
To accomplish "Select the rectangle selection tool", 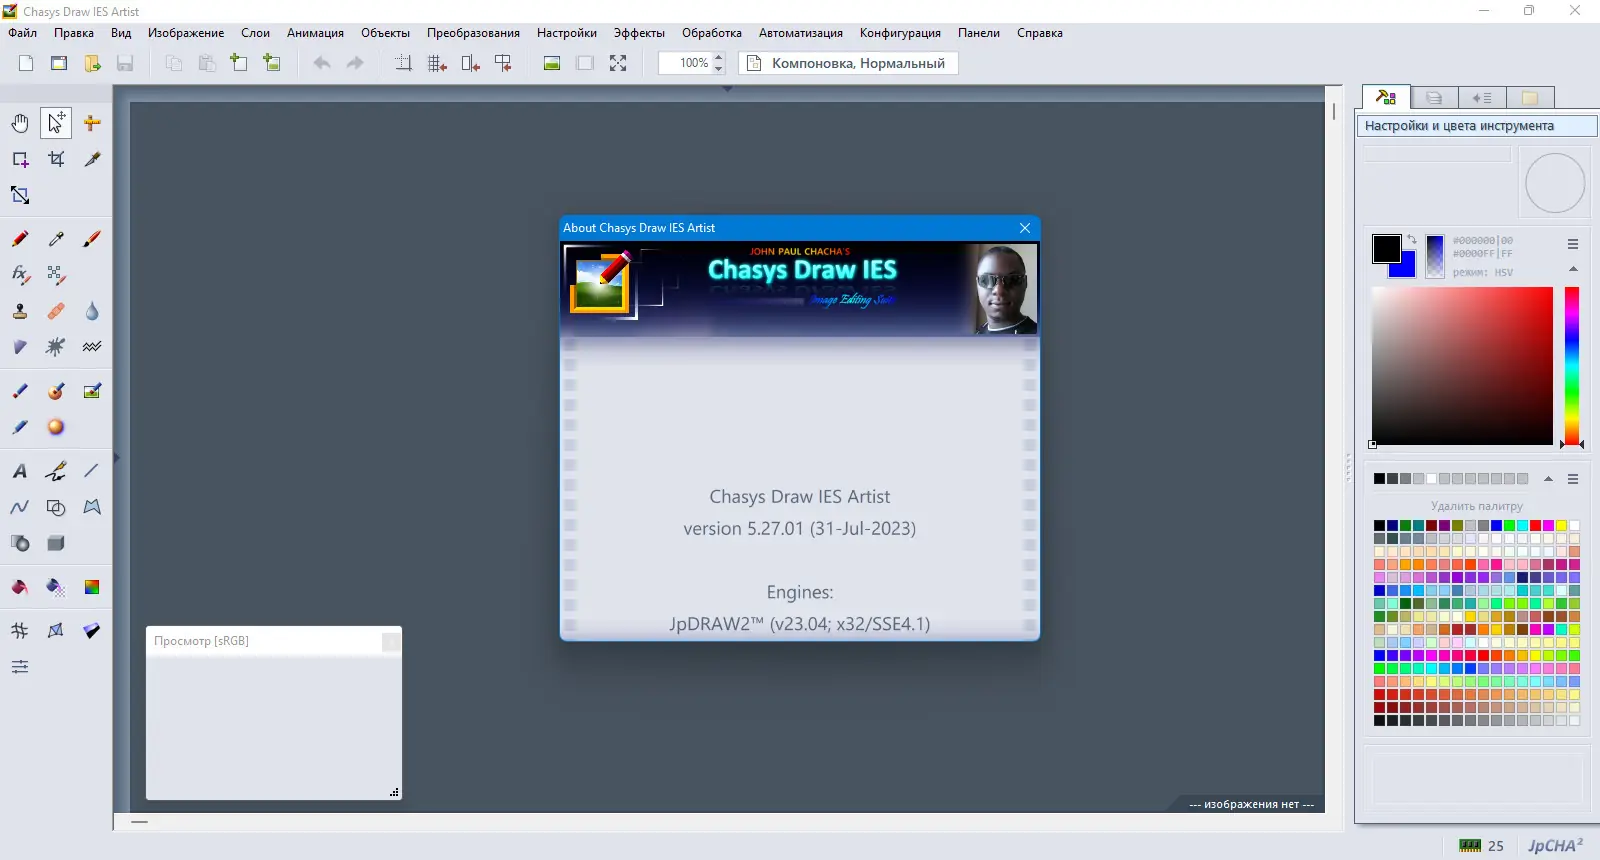I will pyautogui.click(x=20, y=159).
